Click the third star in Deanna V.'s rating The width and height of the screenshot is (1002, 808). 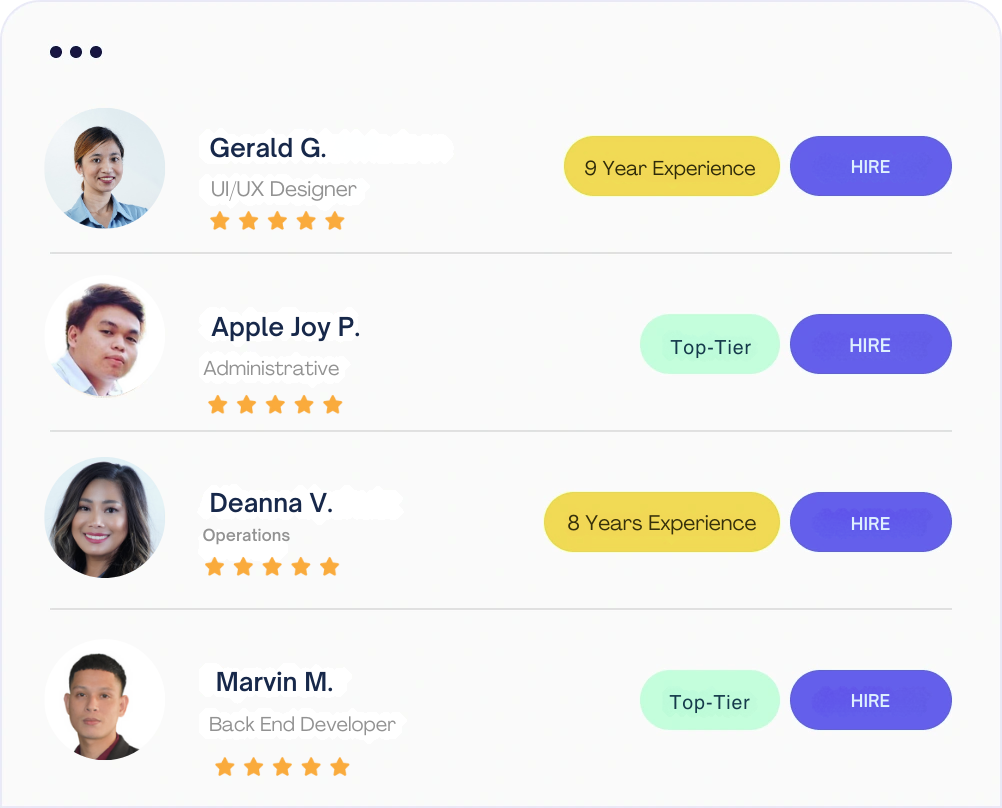(272, 566)
